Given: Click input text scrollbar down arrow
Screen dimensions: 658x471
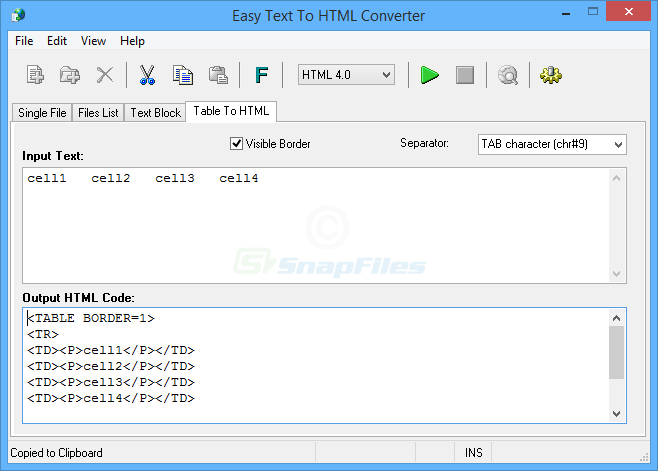Looking at the screenshot, I should click(x=616, y=274).
